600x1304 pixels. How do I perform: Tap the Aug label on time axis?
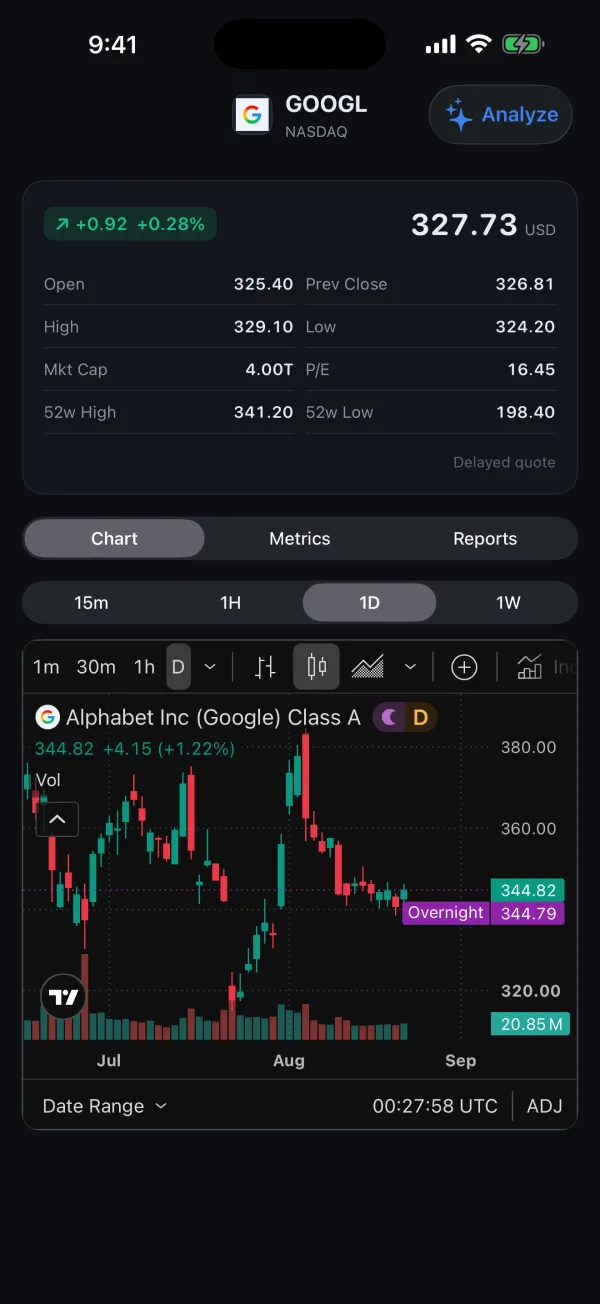click(x=289, y=1061)
